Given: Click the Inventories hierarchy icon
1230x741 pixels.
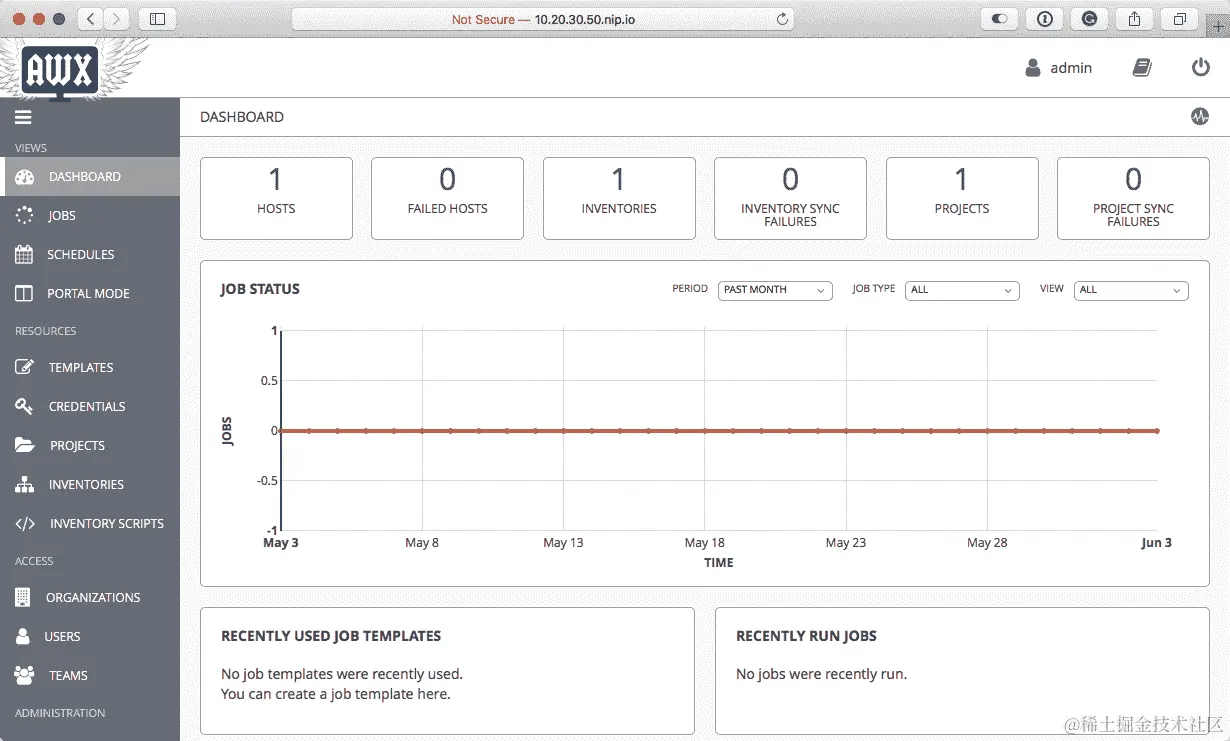Looking at the screenshot, I should (x=25, y=485).
